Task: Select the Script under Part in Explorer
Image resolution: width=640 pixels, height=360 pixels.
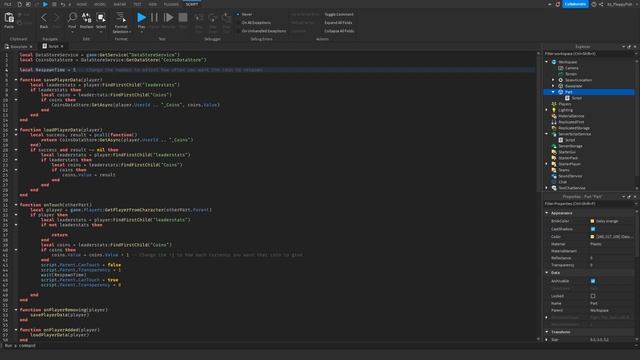Action: coord(576,98)
